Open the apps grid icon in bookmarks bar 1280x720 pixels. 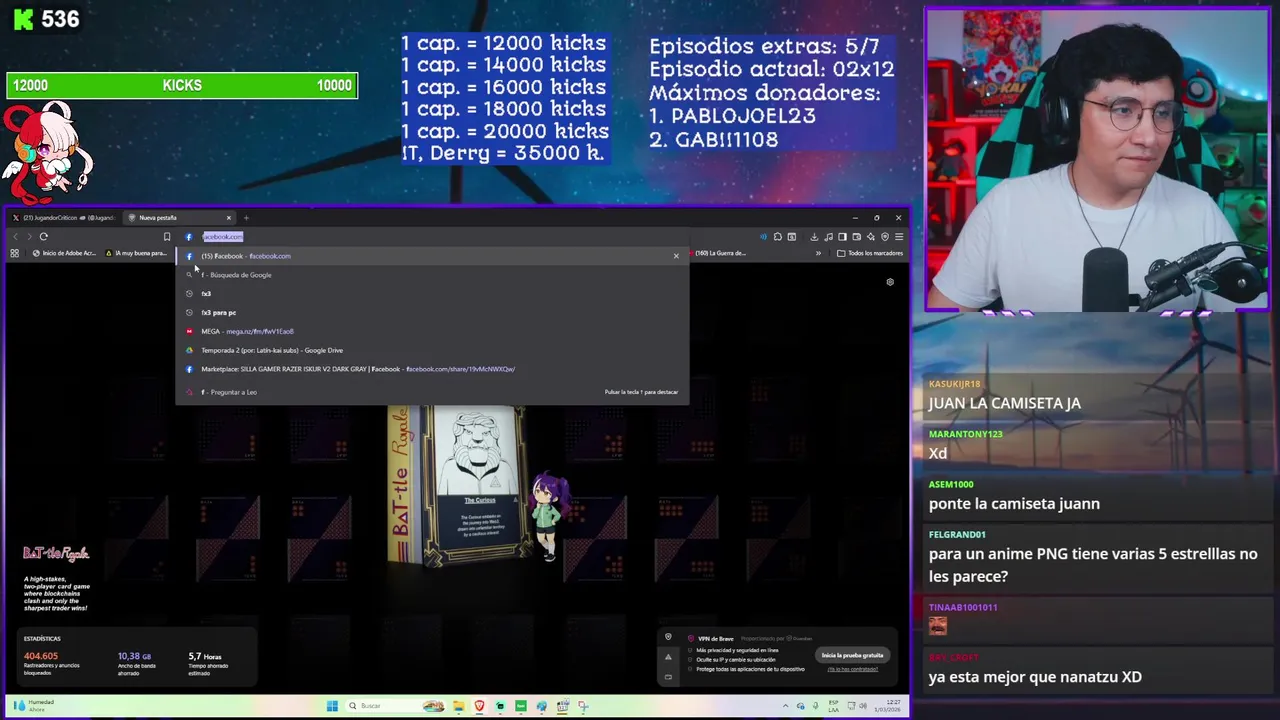pos(14,253)
